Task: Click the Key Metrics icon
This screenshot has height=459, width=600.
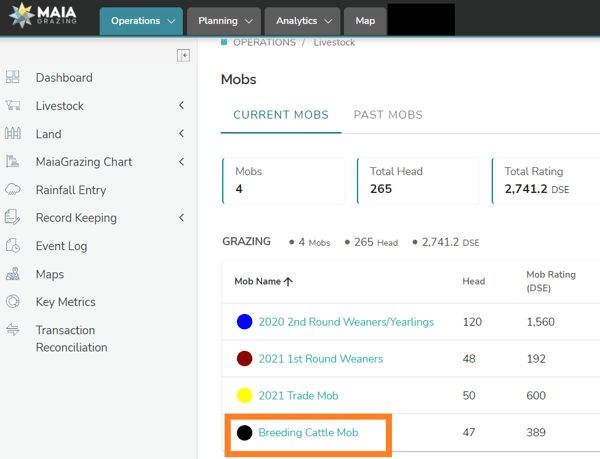Action: coord(13,302)
